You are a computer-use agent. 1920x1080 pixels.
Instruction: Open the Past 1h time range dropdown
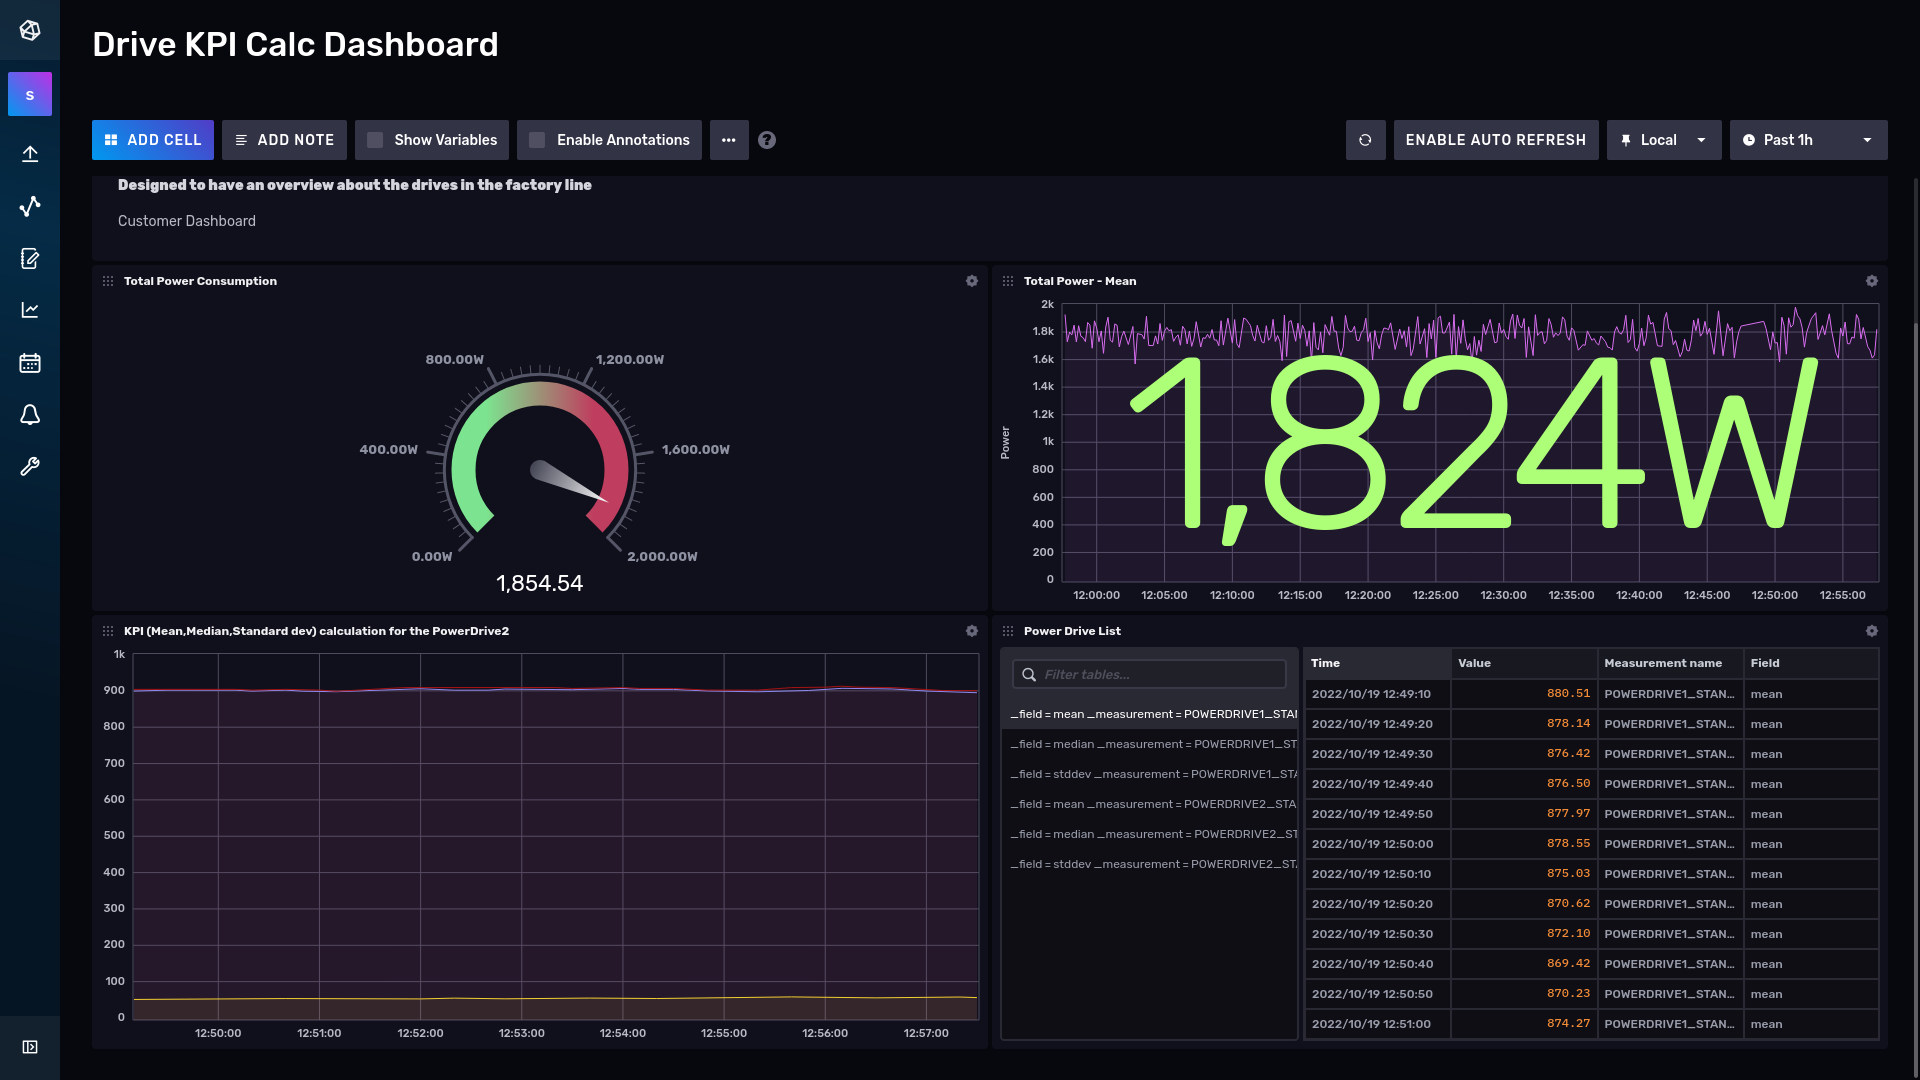(x=1808, y=140)
